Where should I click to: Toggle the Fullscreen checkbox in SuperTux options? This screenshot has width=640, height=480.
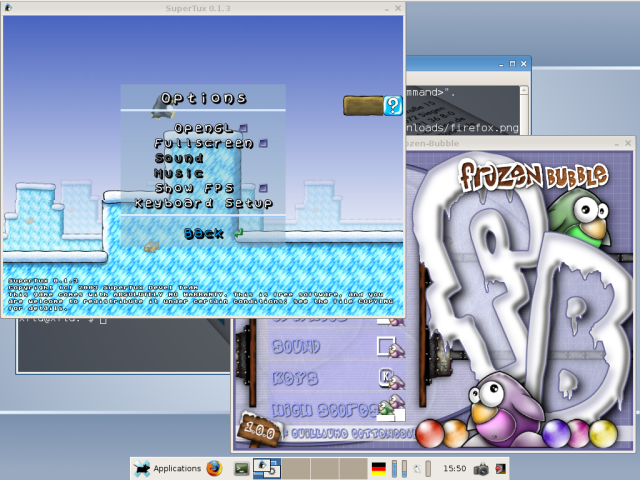pos(263,143)
